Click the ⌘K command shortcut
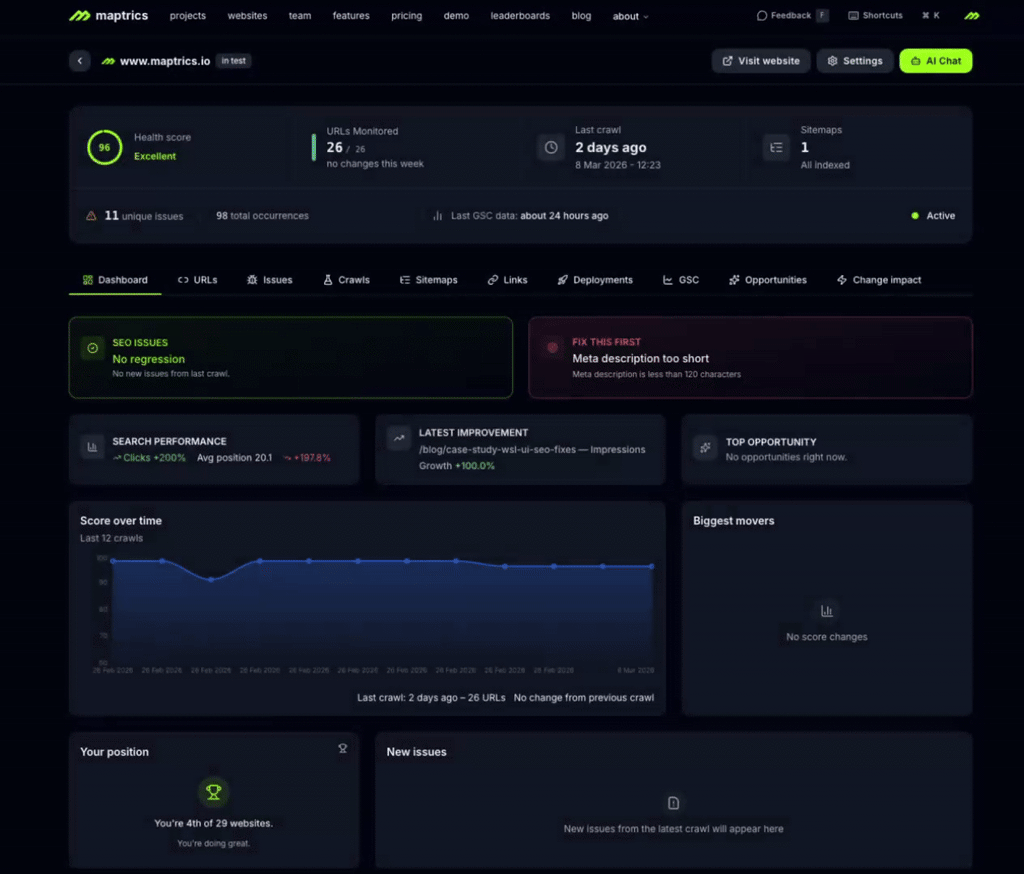This screenshot has height=874, width=1024. click(x=931, y=15)
